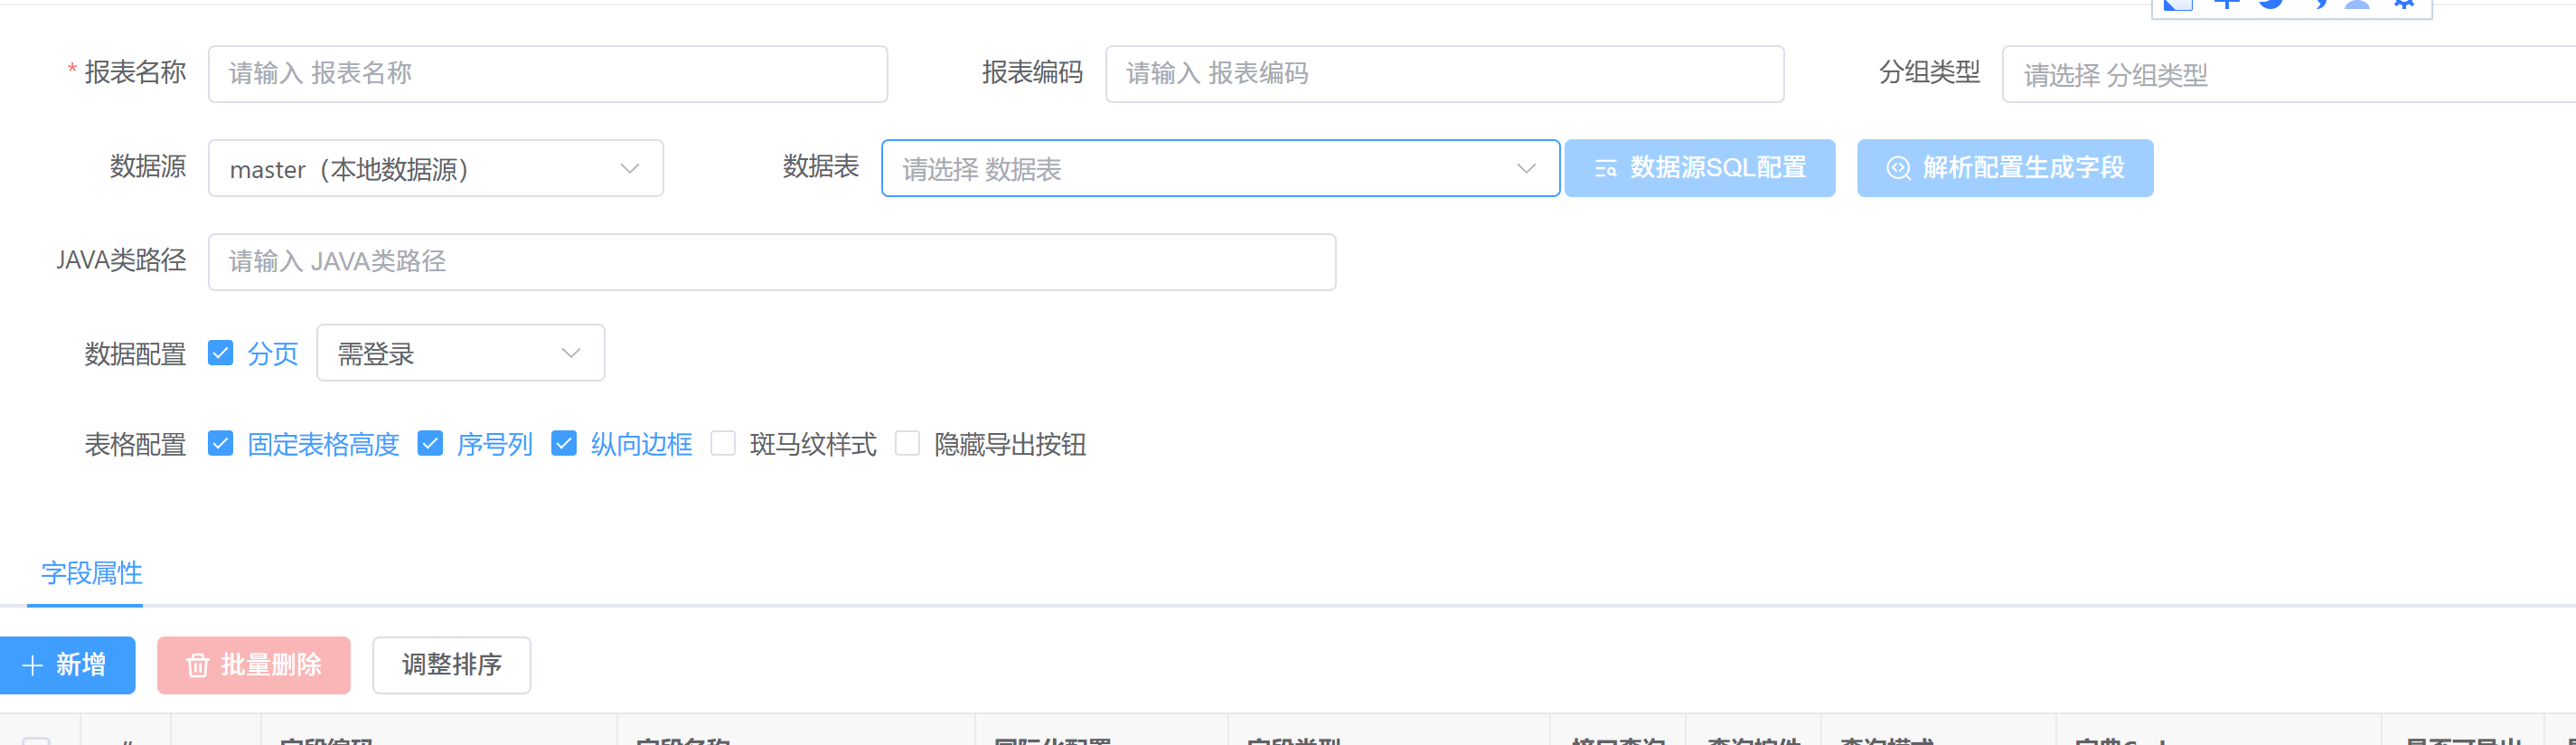This screenshot has width=2576, height=745.
Task: Open the 数据表 selection dropdown
Action: coord(1219,168)
